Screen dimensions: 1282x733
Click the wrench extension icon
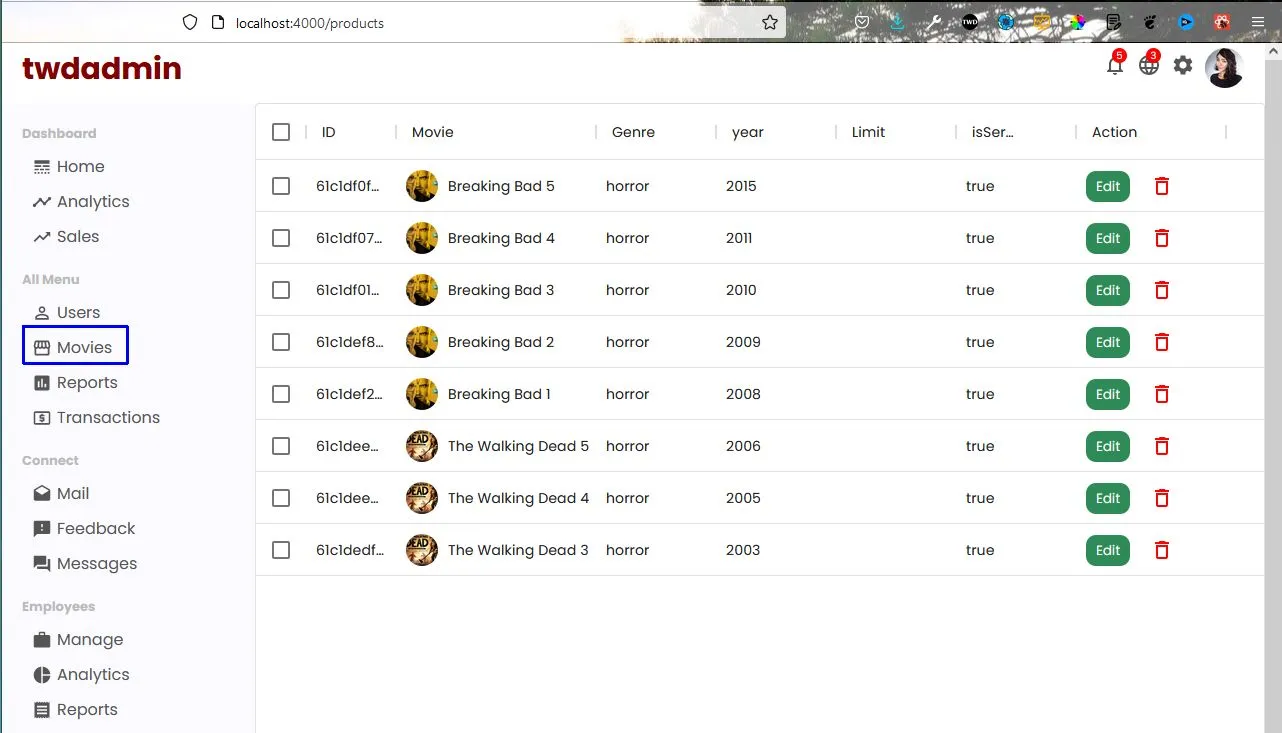tap(934, 22)
